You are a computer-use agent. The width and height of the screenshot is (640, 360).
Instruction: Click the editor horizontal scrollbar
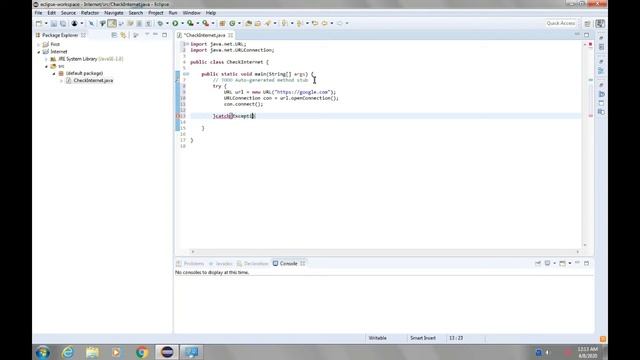click(385, 252)
